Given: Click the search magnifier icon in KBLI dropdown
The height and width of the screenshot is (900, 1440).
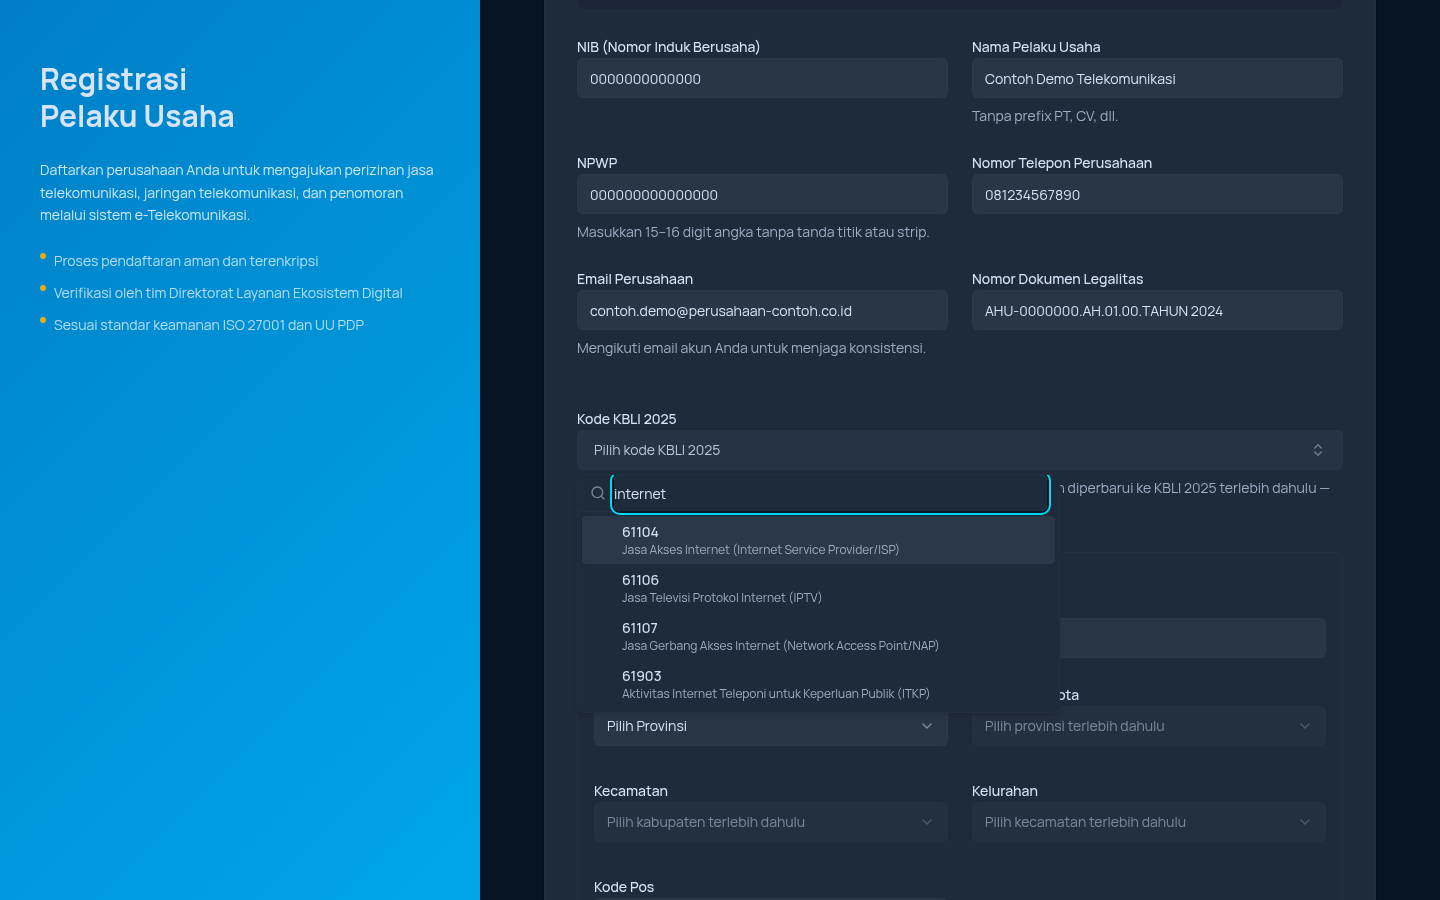Looking at the screenshot, I should pos(598,493).
